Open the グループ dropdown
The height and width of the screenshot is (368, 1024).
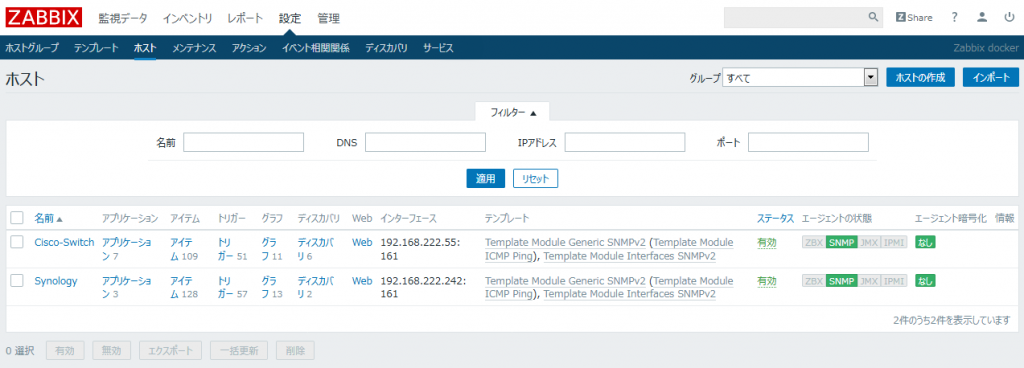coord(799,78)
